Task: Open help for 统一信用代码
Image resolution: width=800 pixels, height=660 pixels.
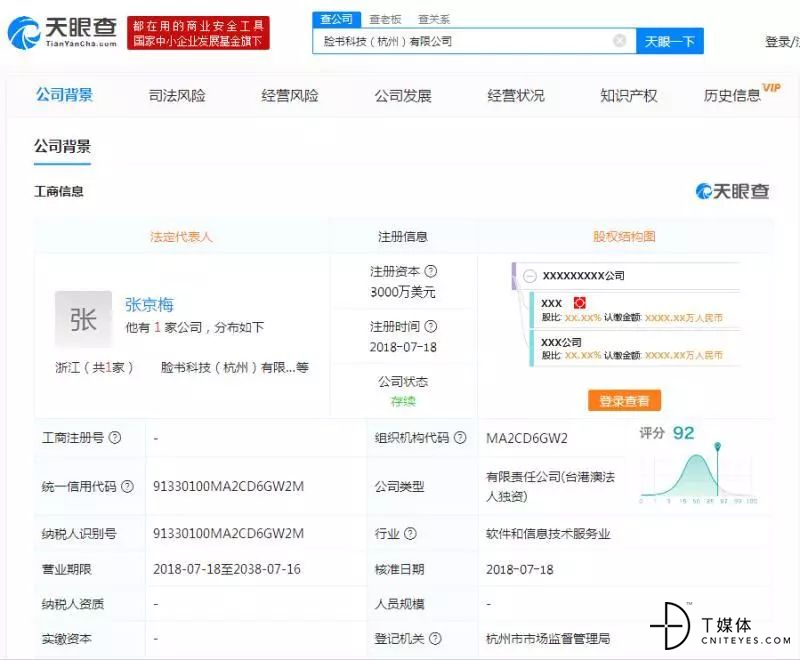Action: (128, 487)
